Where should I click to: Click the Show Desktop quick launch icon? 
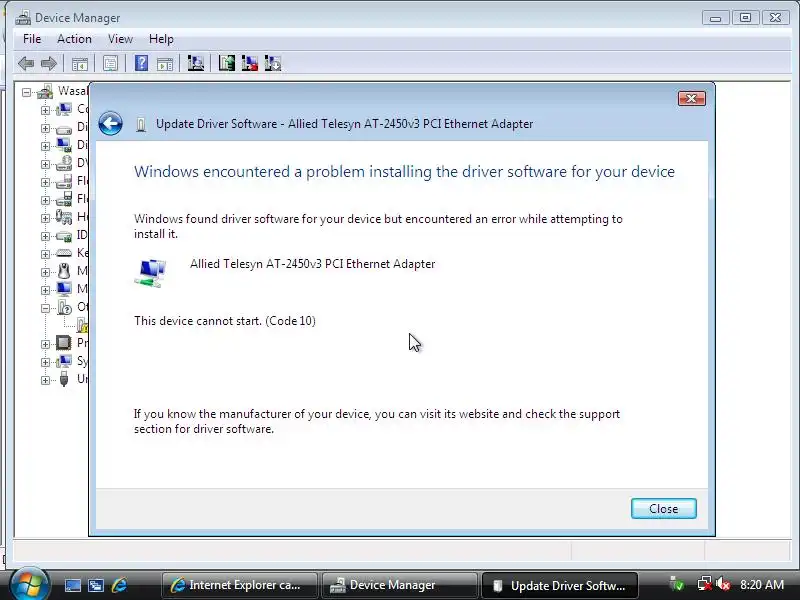click(x=72, y=585)
